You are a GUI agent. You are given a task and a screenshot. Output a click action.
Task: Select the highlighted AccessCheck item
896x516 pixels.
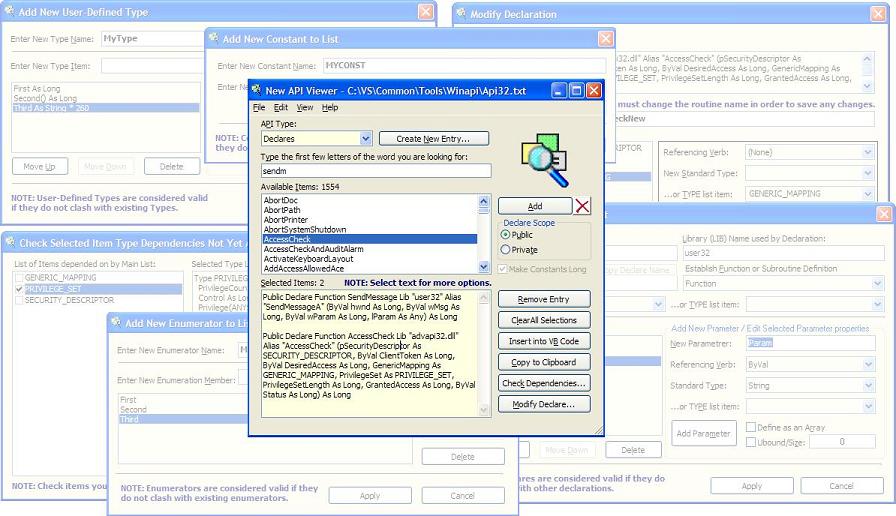[370, 239]
